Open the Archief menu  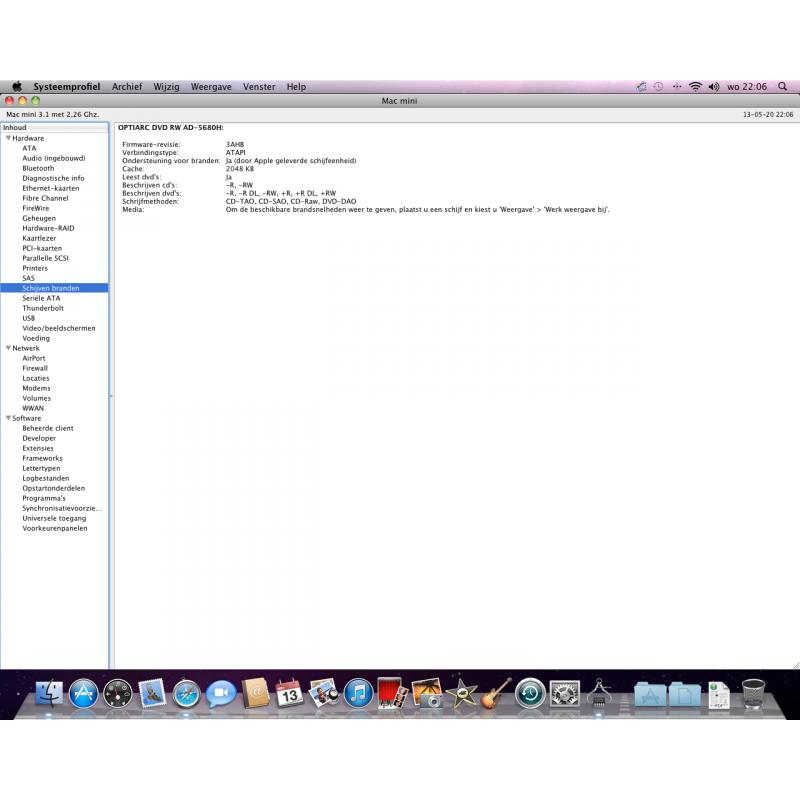click(x=127, y=87)
